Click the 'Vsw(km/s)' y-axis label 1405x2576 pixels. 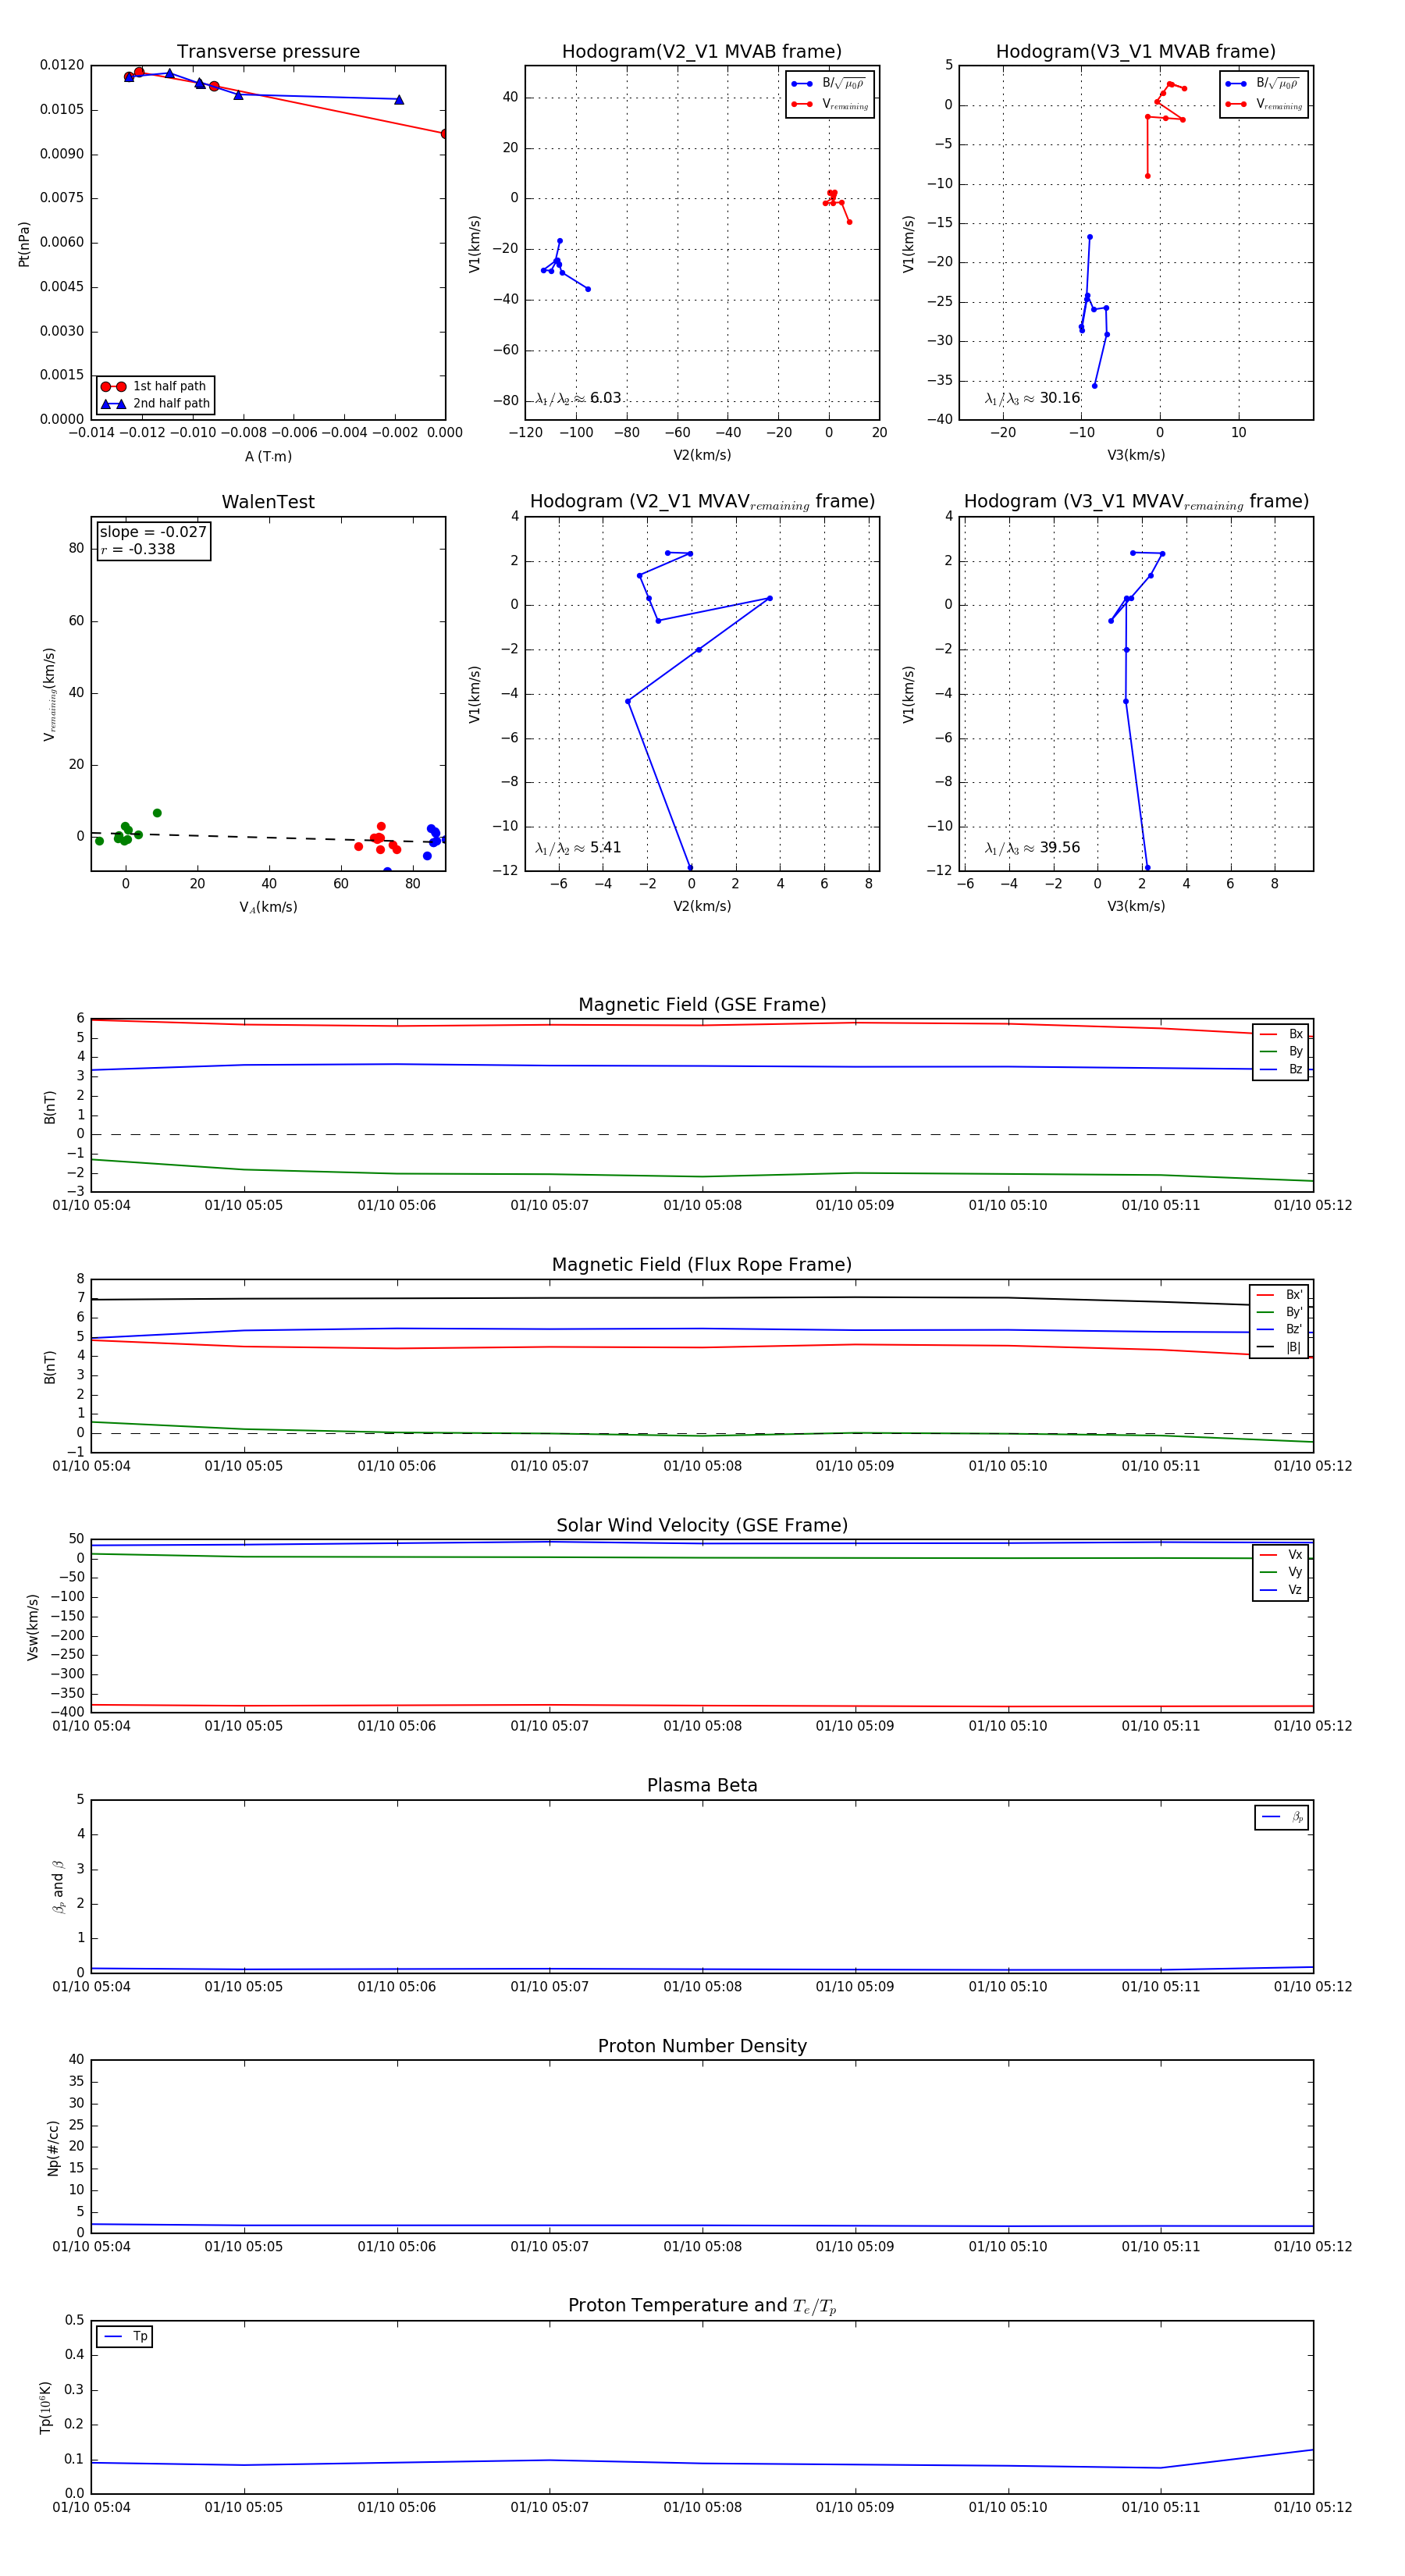pyautogui.click(x=32, y=1627)
